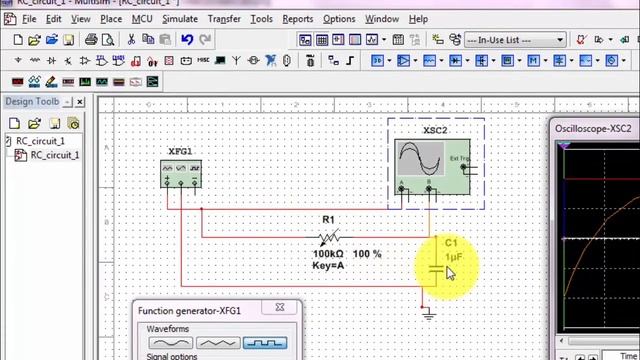Open the MISC component group
The image size is (640, 360).
(203, 60)
